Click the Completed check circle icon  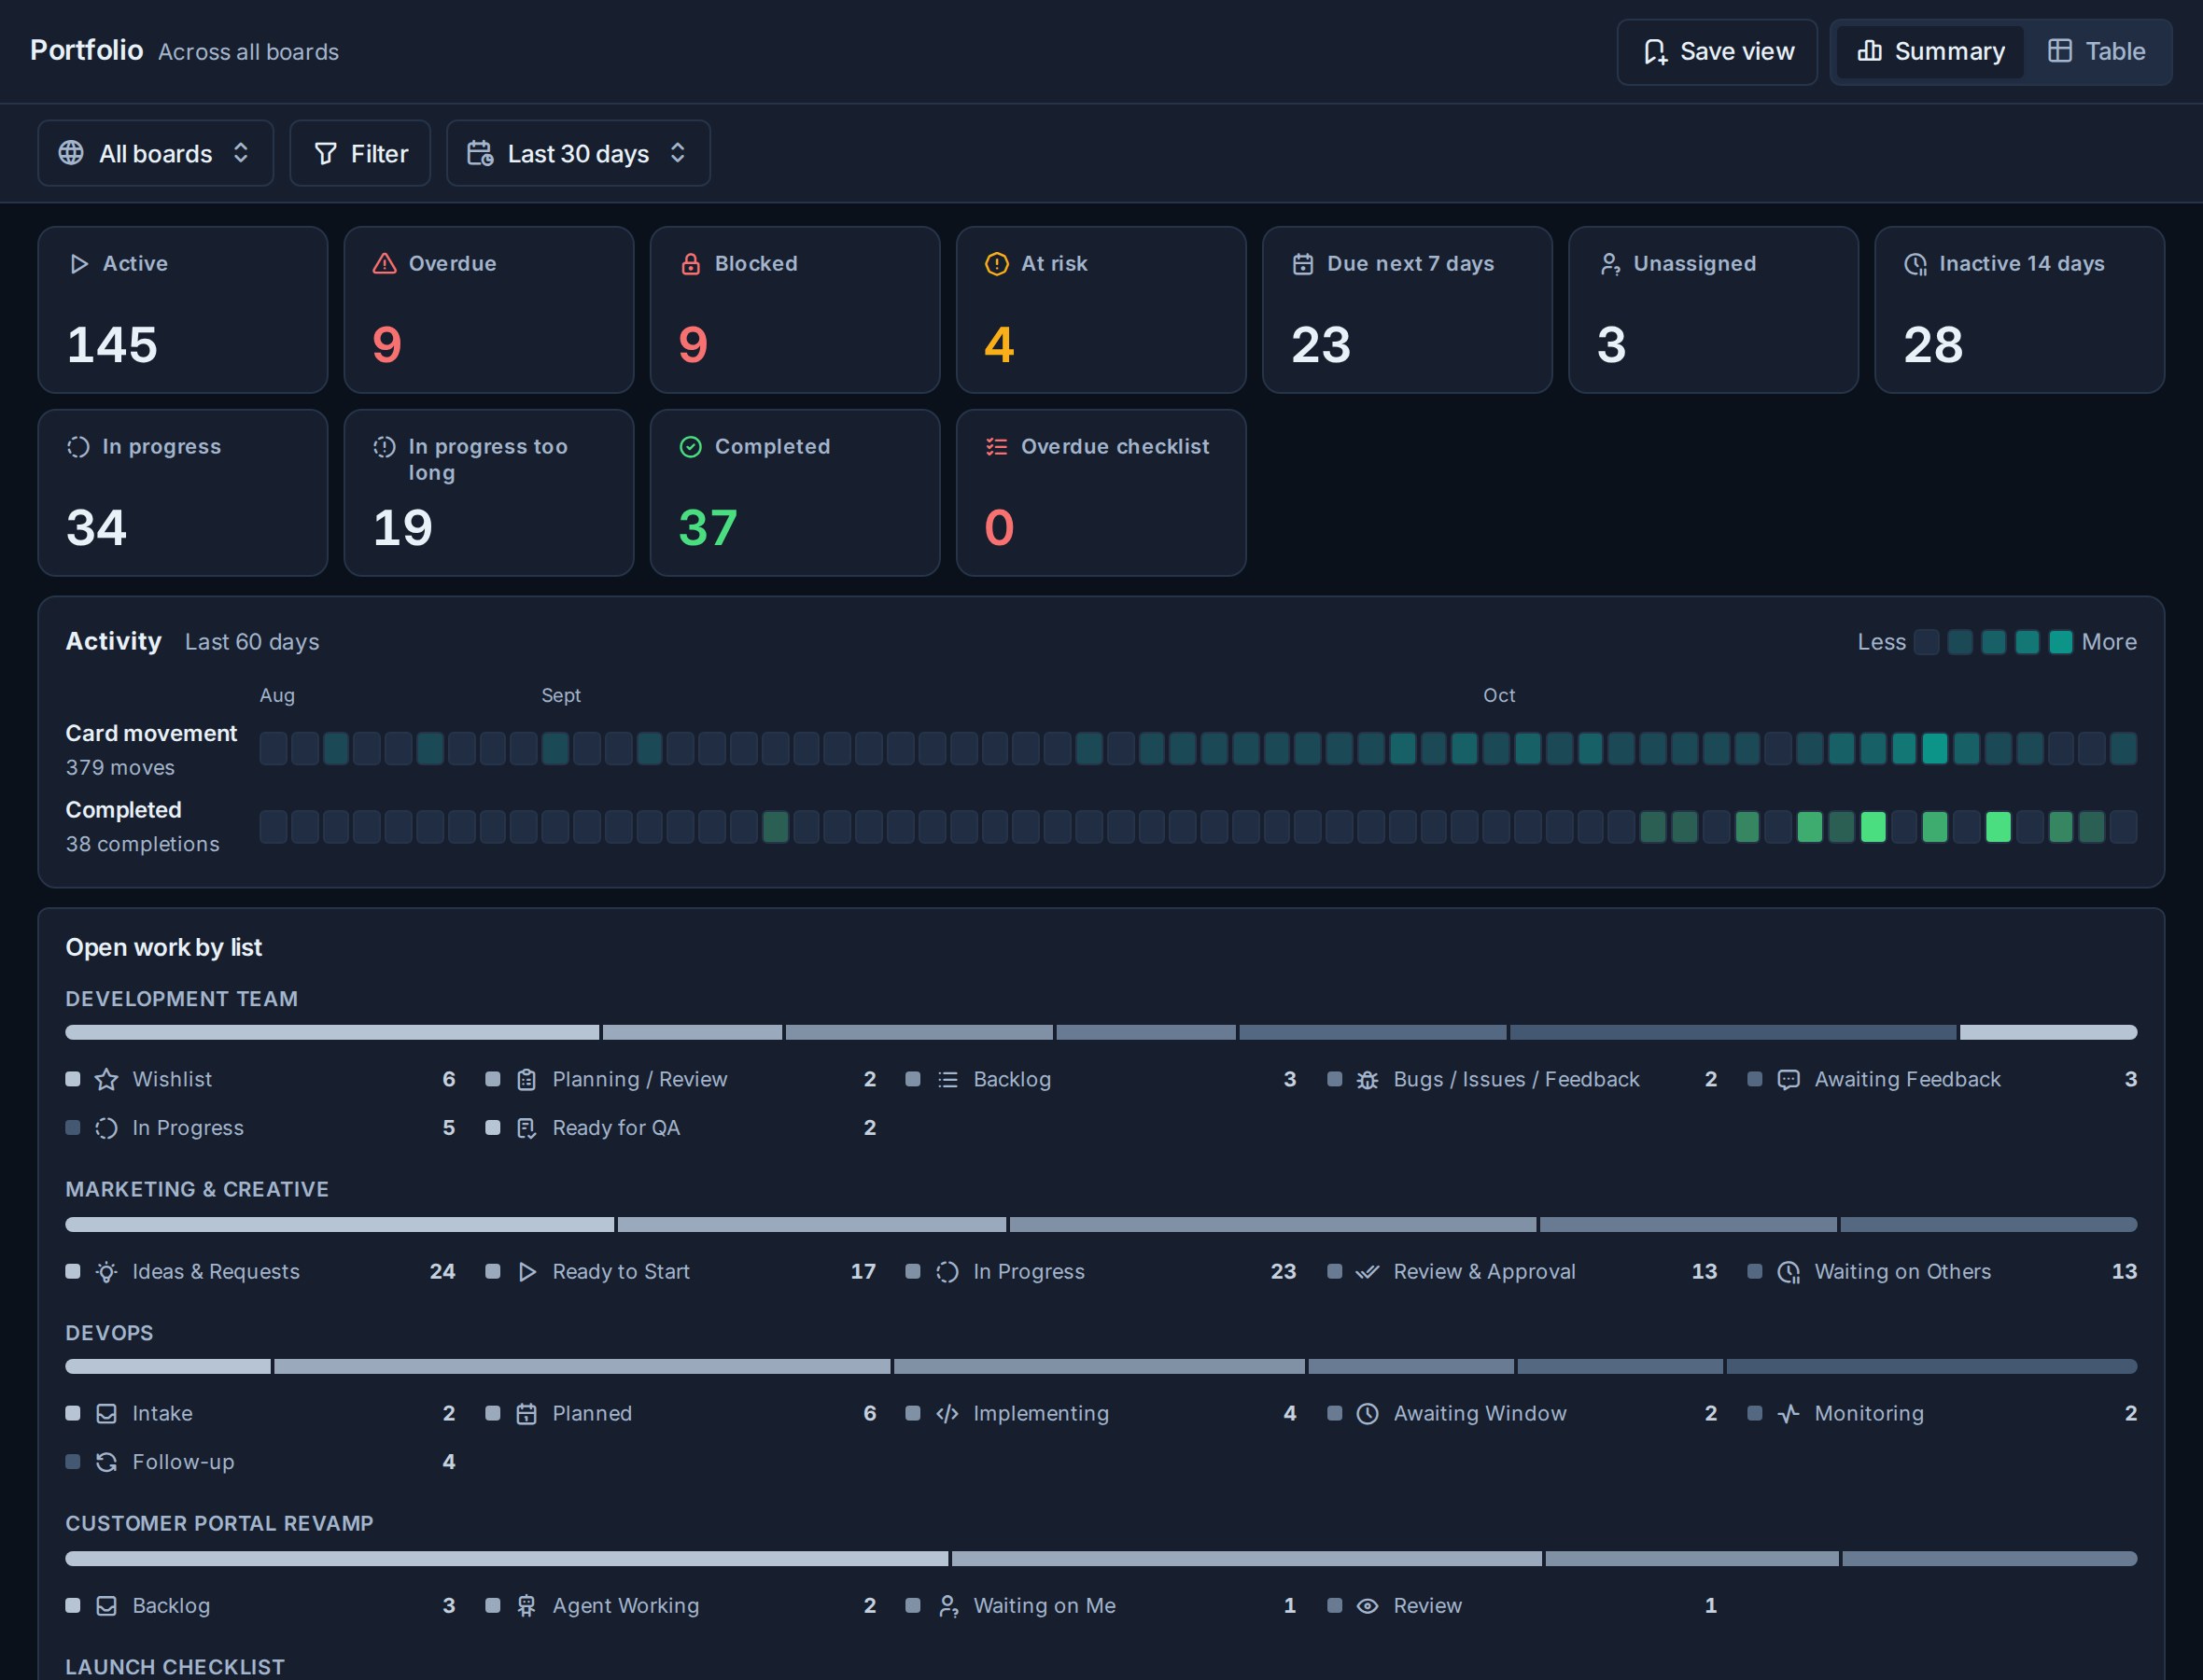690,447
